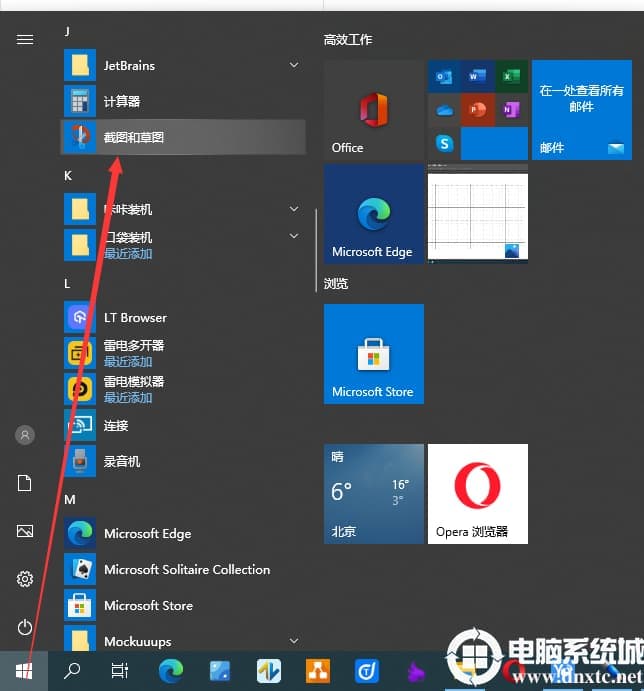Jump to letter K section header
Image resolution: width=644 pixels, height=691 pixels.
pos(68,176)
